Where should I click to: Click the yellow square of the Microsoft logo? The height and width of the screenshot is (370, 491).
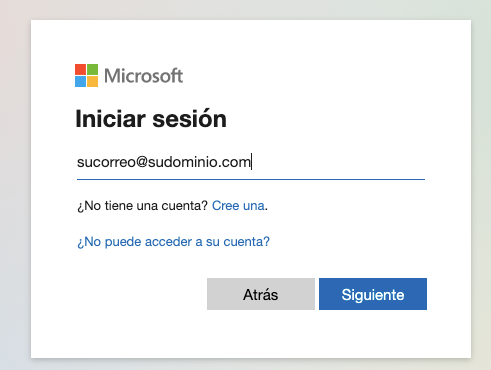92,81
